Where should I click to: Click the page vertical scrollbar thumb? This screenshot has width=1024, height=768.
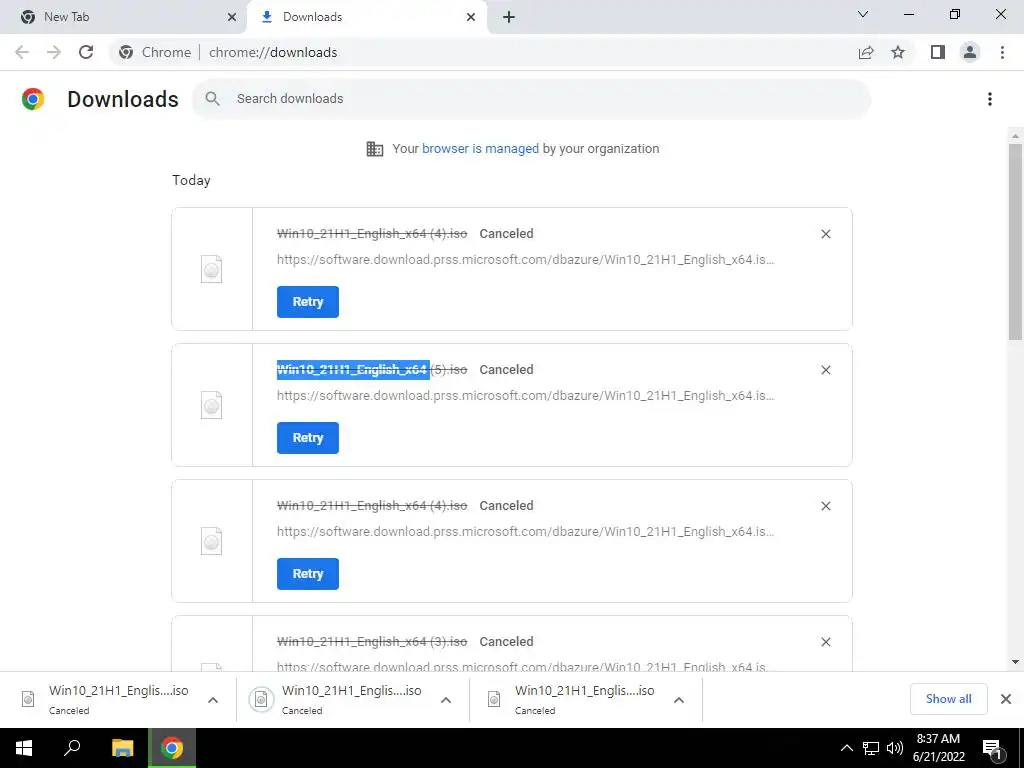click(x=1015, y=242)
